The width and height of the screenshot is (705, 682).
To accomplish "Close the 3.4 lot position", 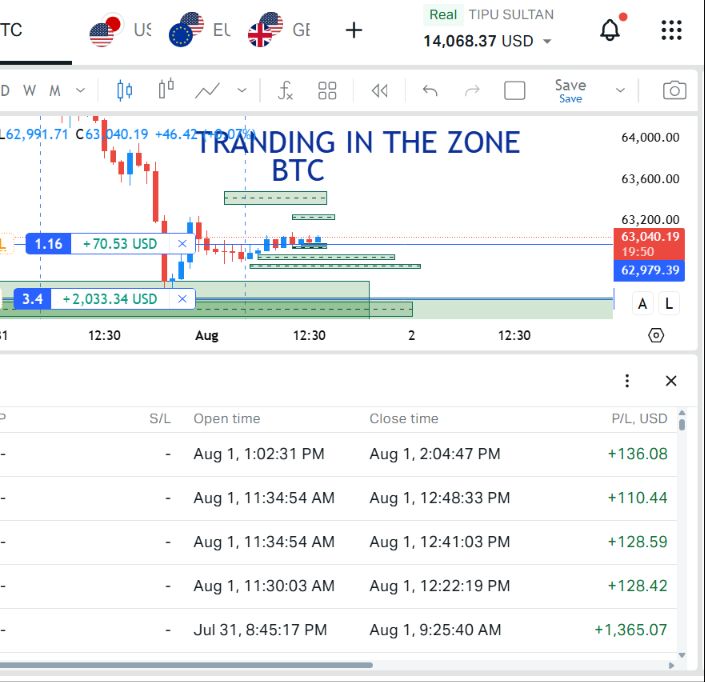I will pyautogui.click(x=182, y=299).
